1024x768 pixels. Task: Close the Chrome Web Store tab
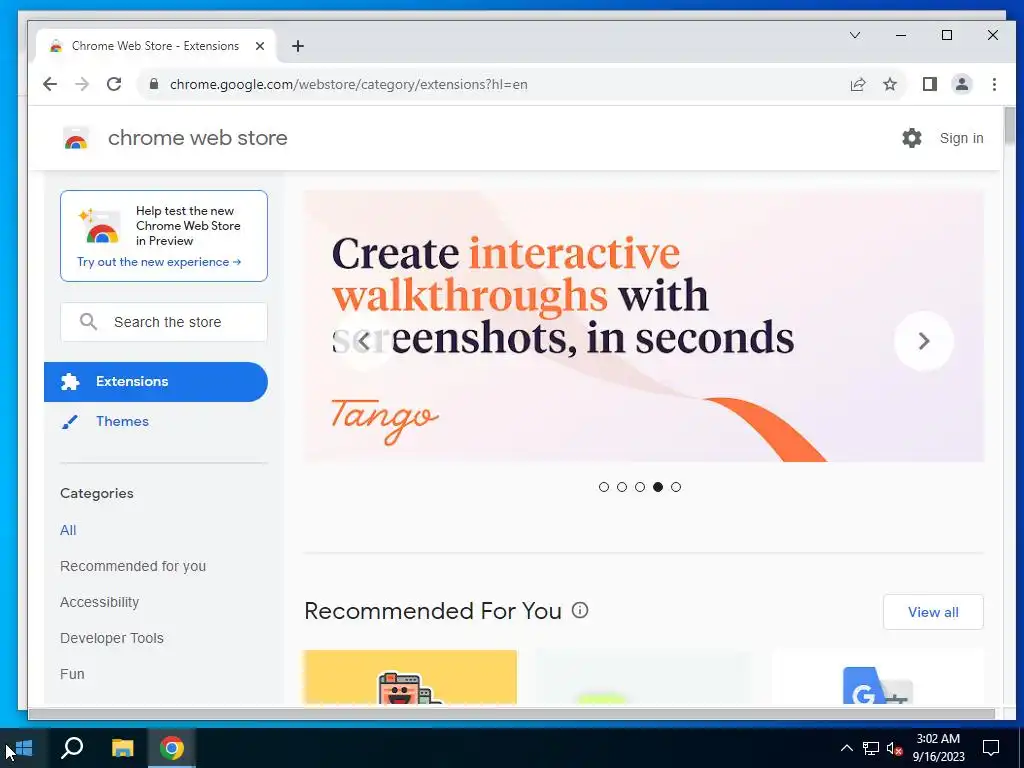(x=260, y=46)
